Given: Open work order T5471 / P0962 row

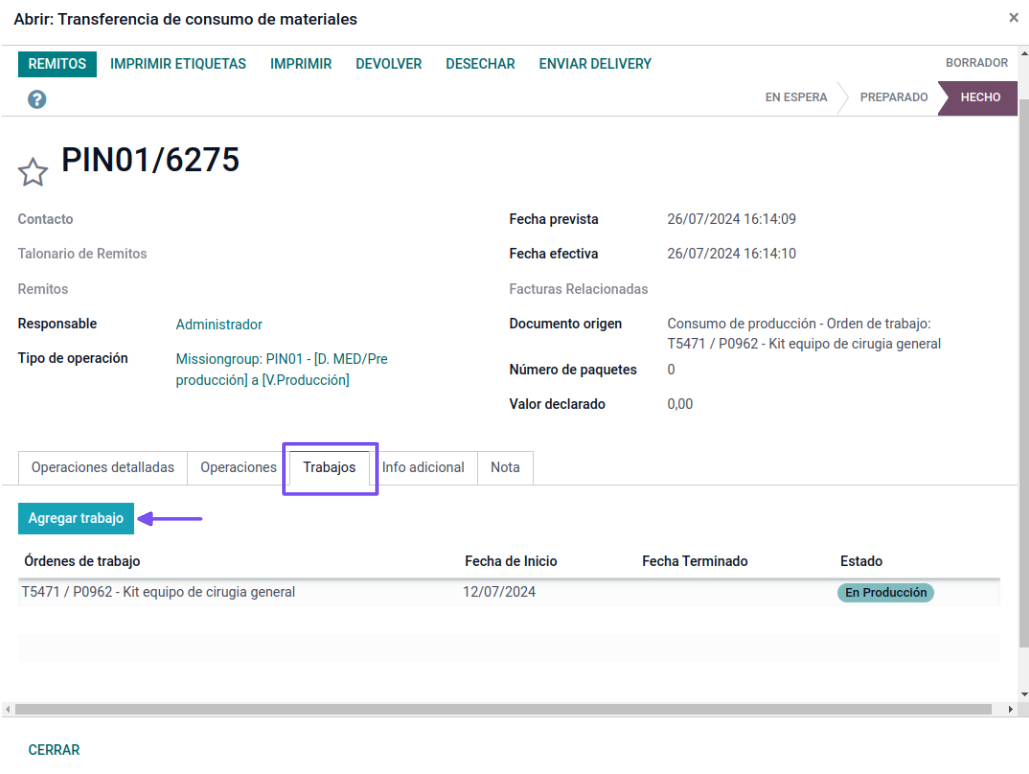Looking at the screenshot, I should click(159, 592).
